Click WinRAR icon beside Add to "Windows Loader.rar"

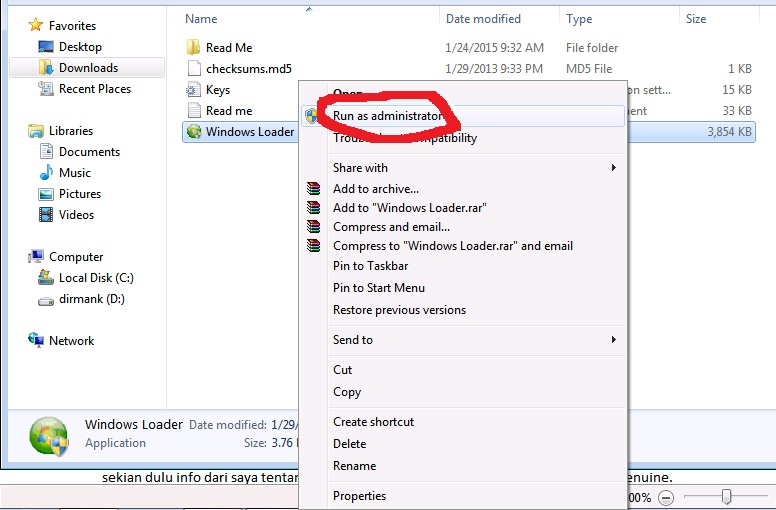pyautogui.click(x=313, y=207)
